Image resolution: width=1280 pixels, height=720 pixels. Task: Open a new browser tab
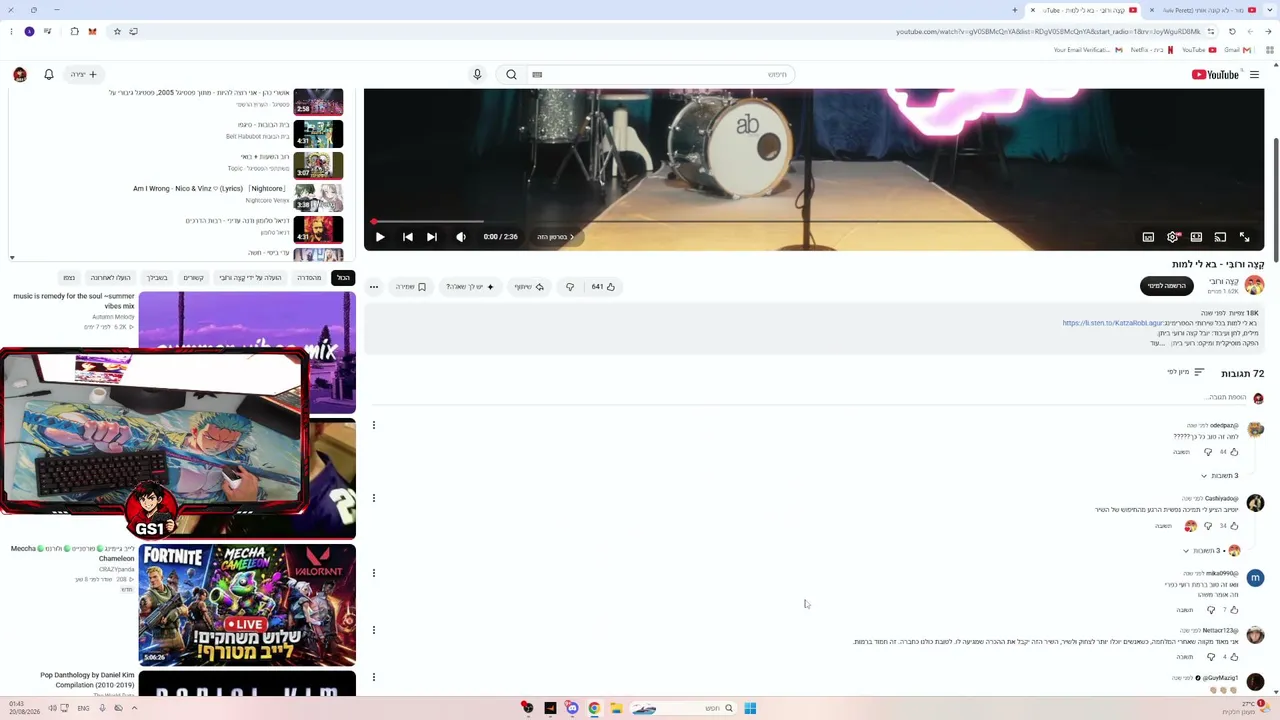pyautogui.click(x=1015, y=10)
